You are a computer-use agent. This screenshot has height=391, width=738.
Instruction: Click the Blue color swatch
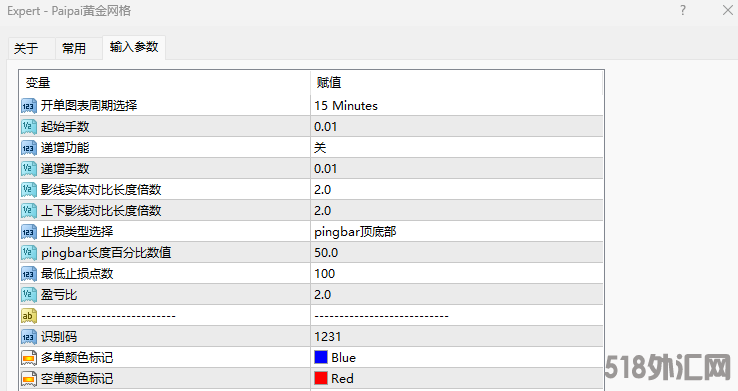[321, 357]
